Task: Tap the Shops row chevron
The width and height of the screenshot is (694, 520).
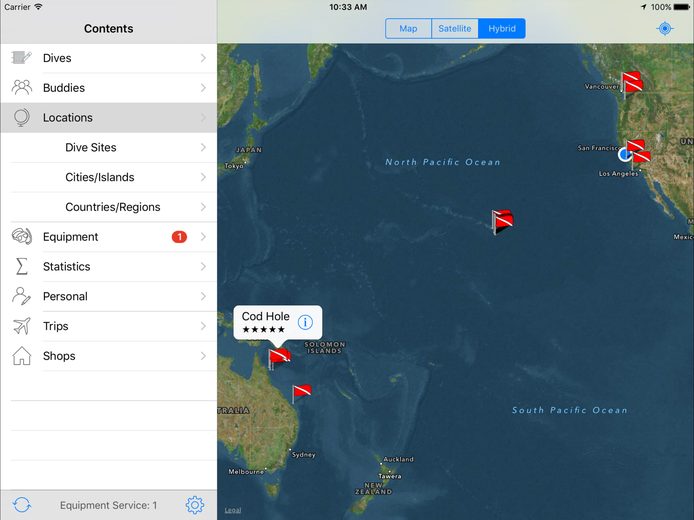Action: coord(203,356)
